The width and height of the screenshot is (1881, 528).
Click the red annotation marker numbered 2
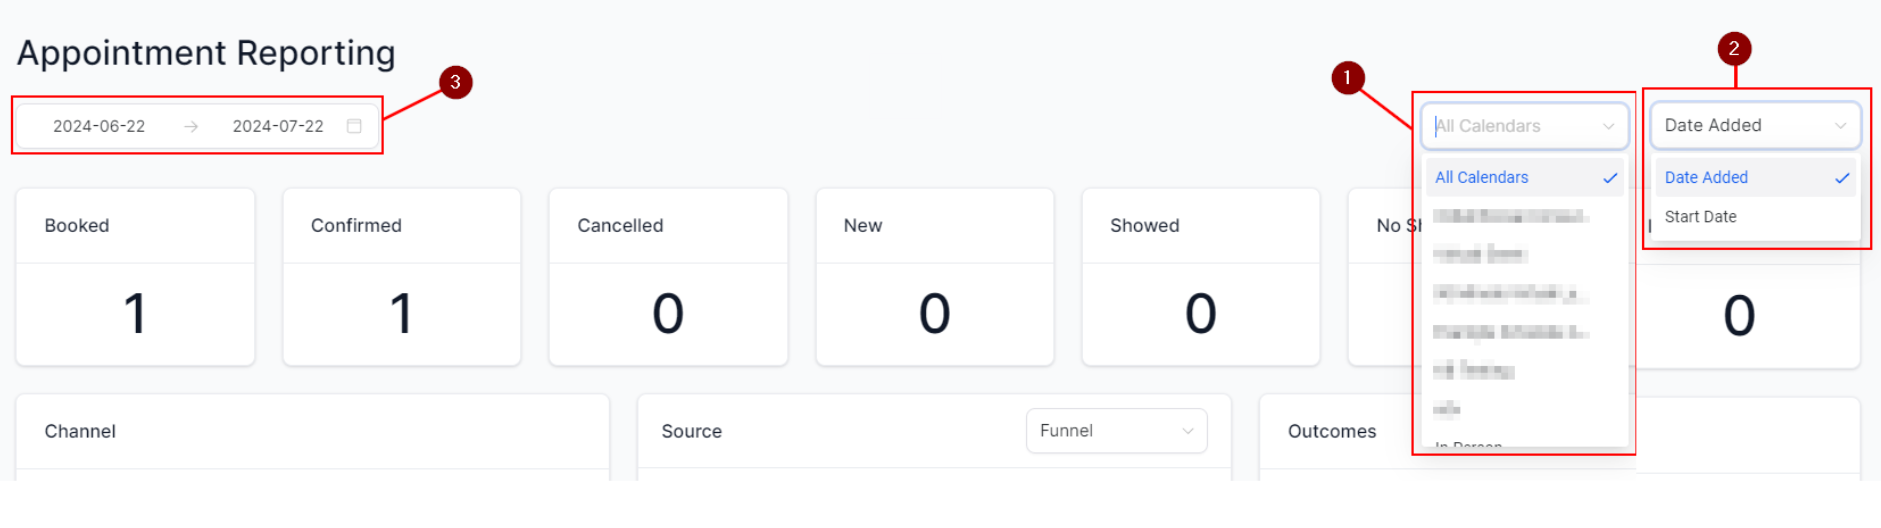click(1734, 49)
